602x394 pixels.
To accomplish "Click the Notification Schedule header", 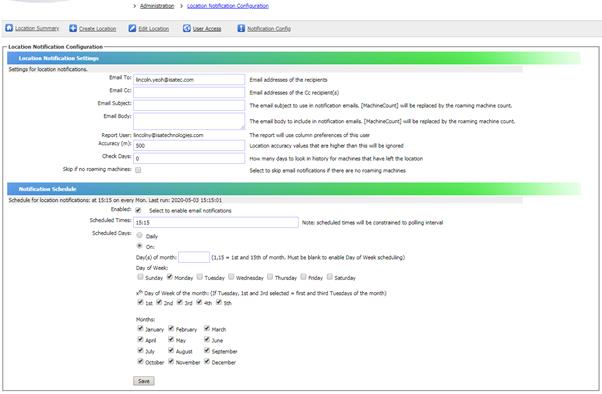I will [294, 189].
